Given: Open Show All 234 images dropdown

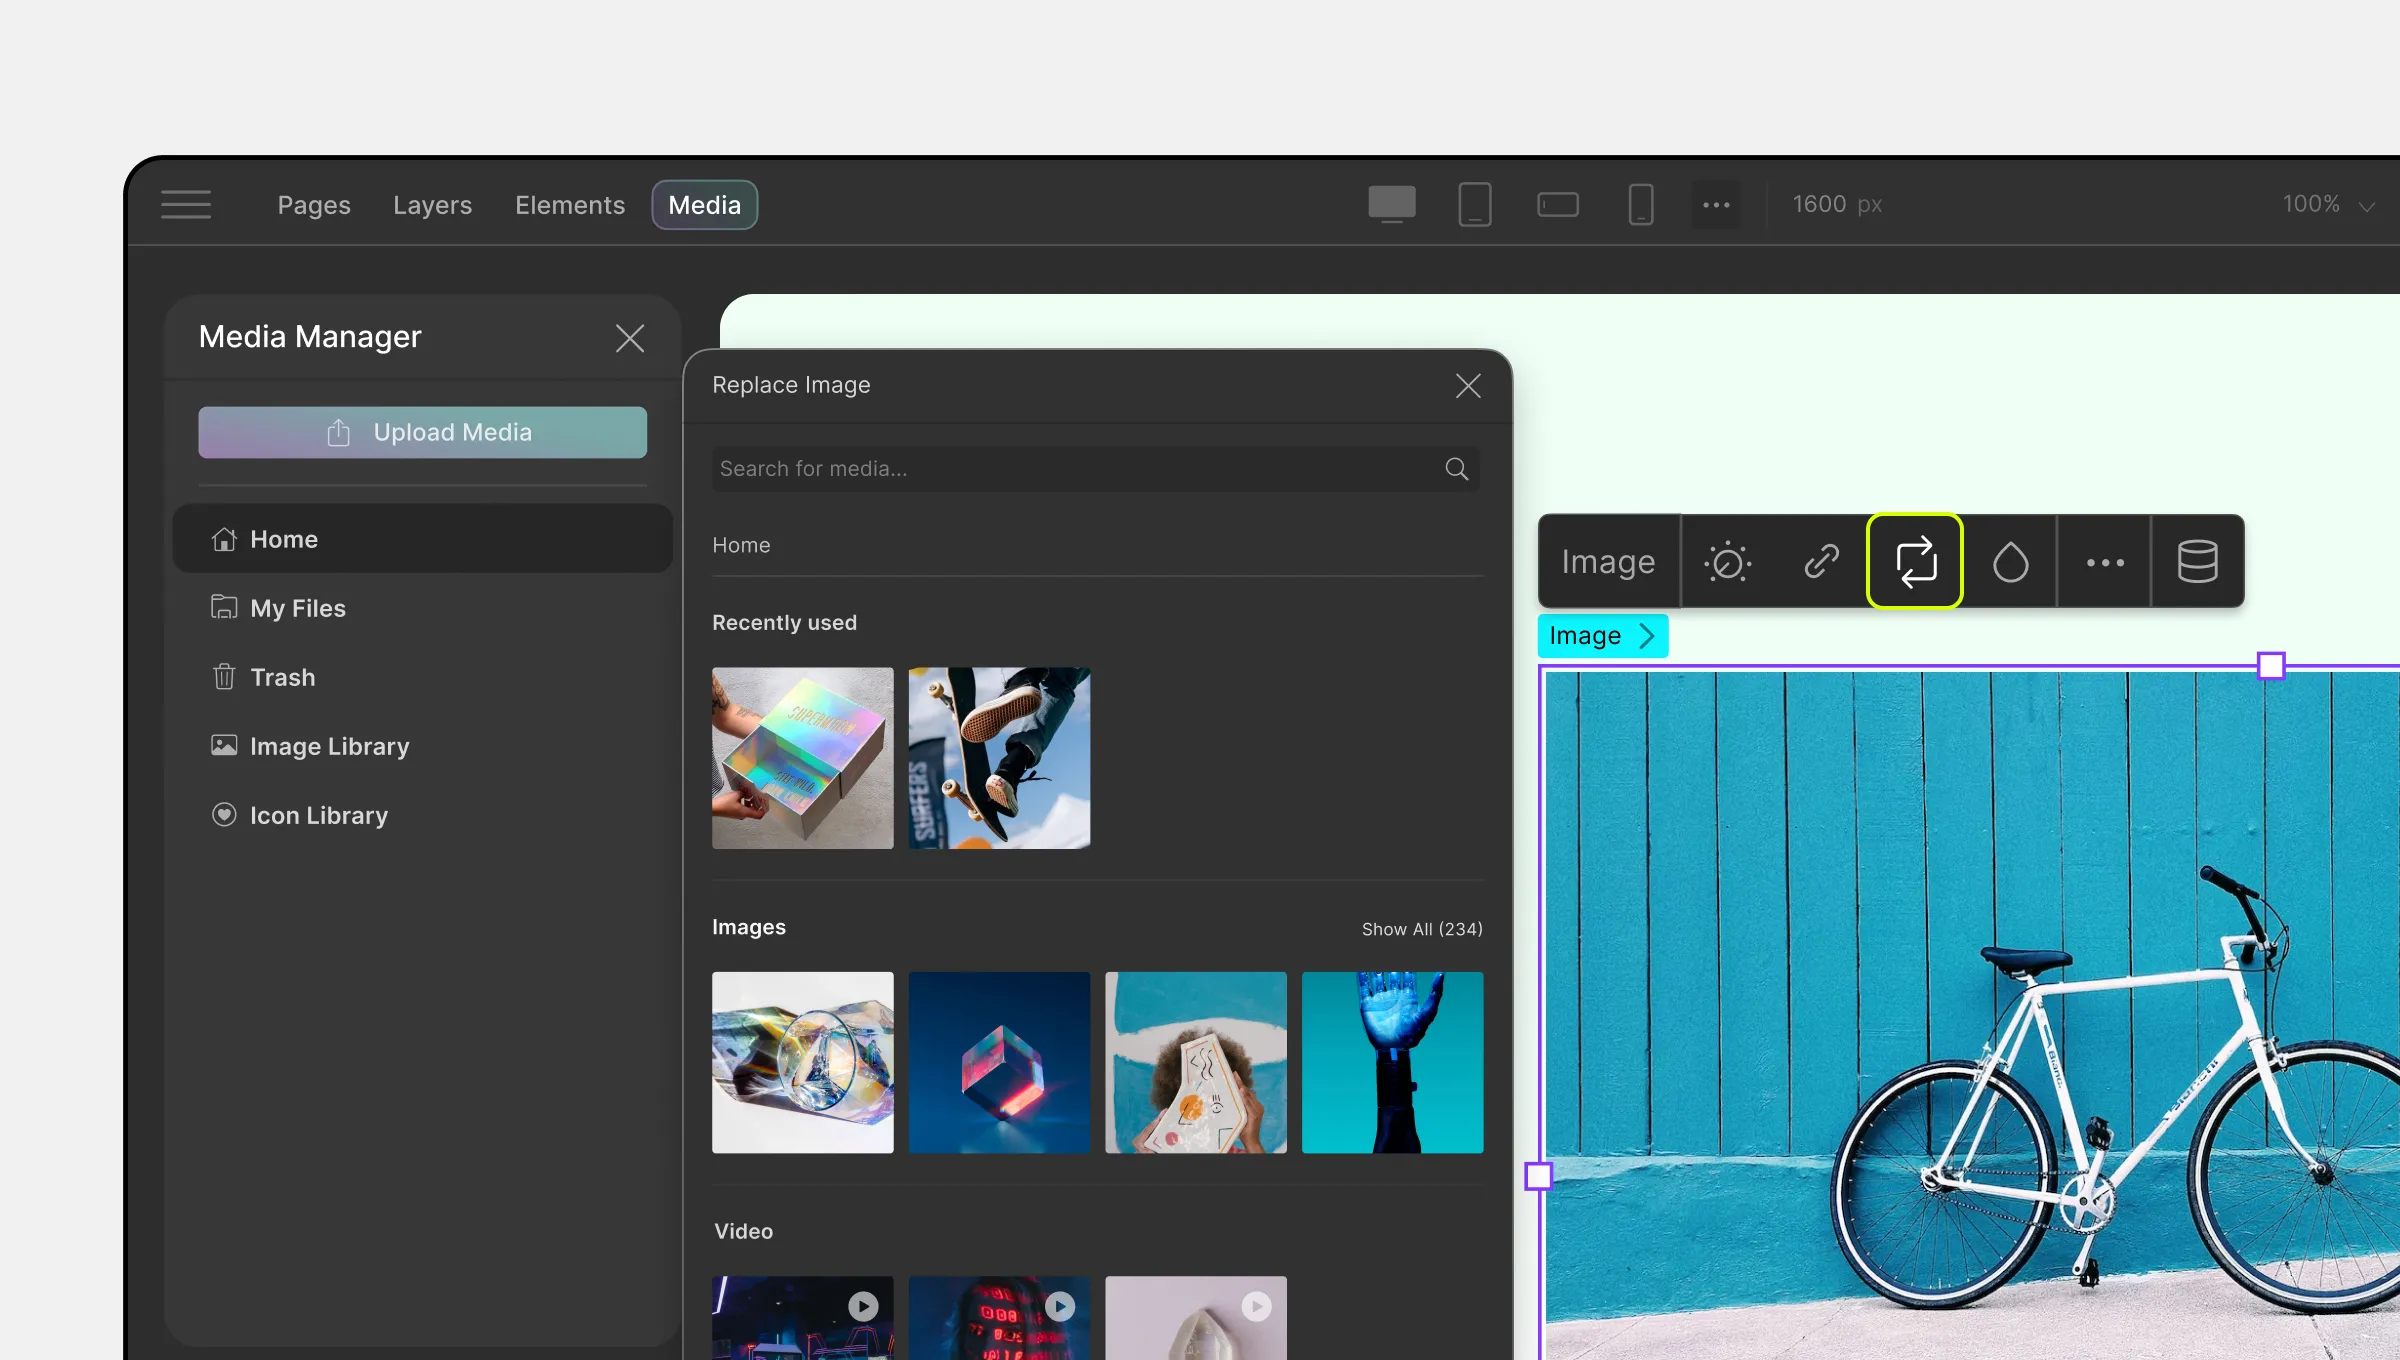Looking at the screenshot, I should pos(1421,928).
